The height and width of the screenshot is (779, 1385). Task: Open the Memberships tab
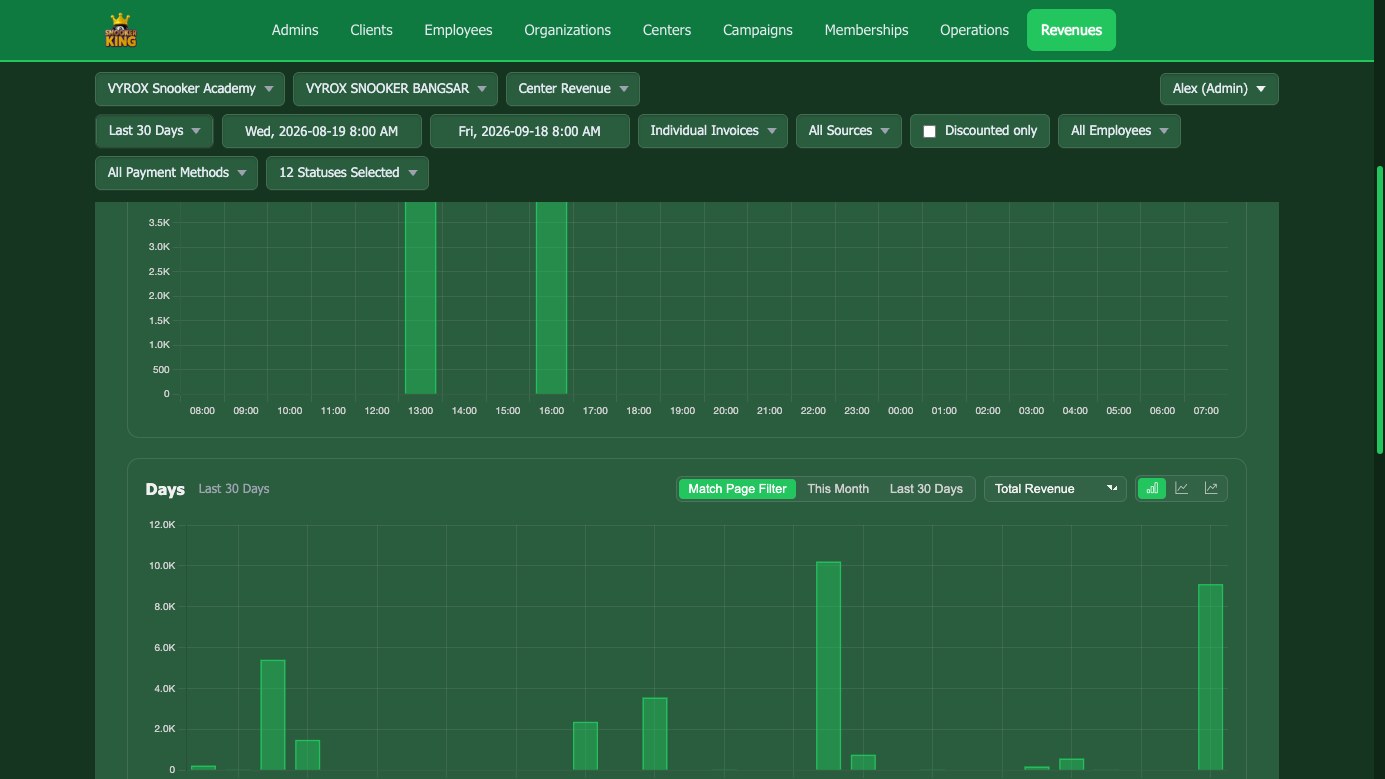(x=866, y=30)
